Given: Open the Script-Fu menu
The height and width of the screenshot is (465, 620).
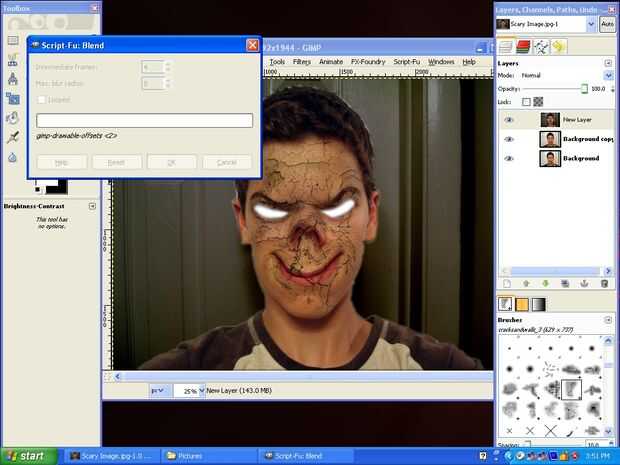Looking at the screenshot, I should pos(406,62).
